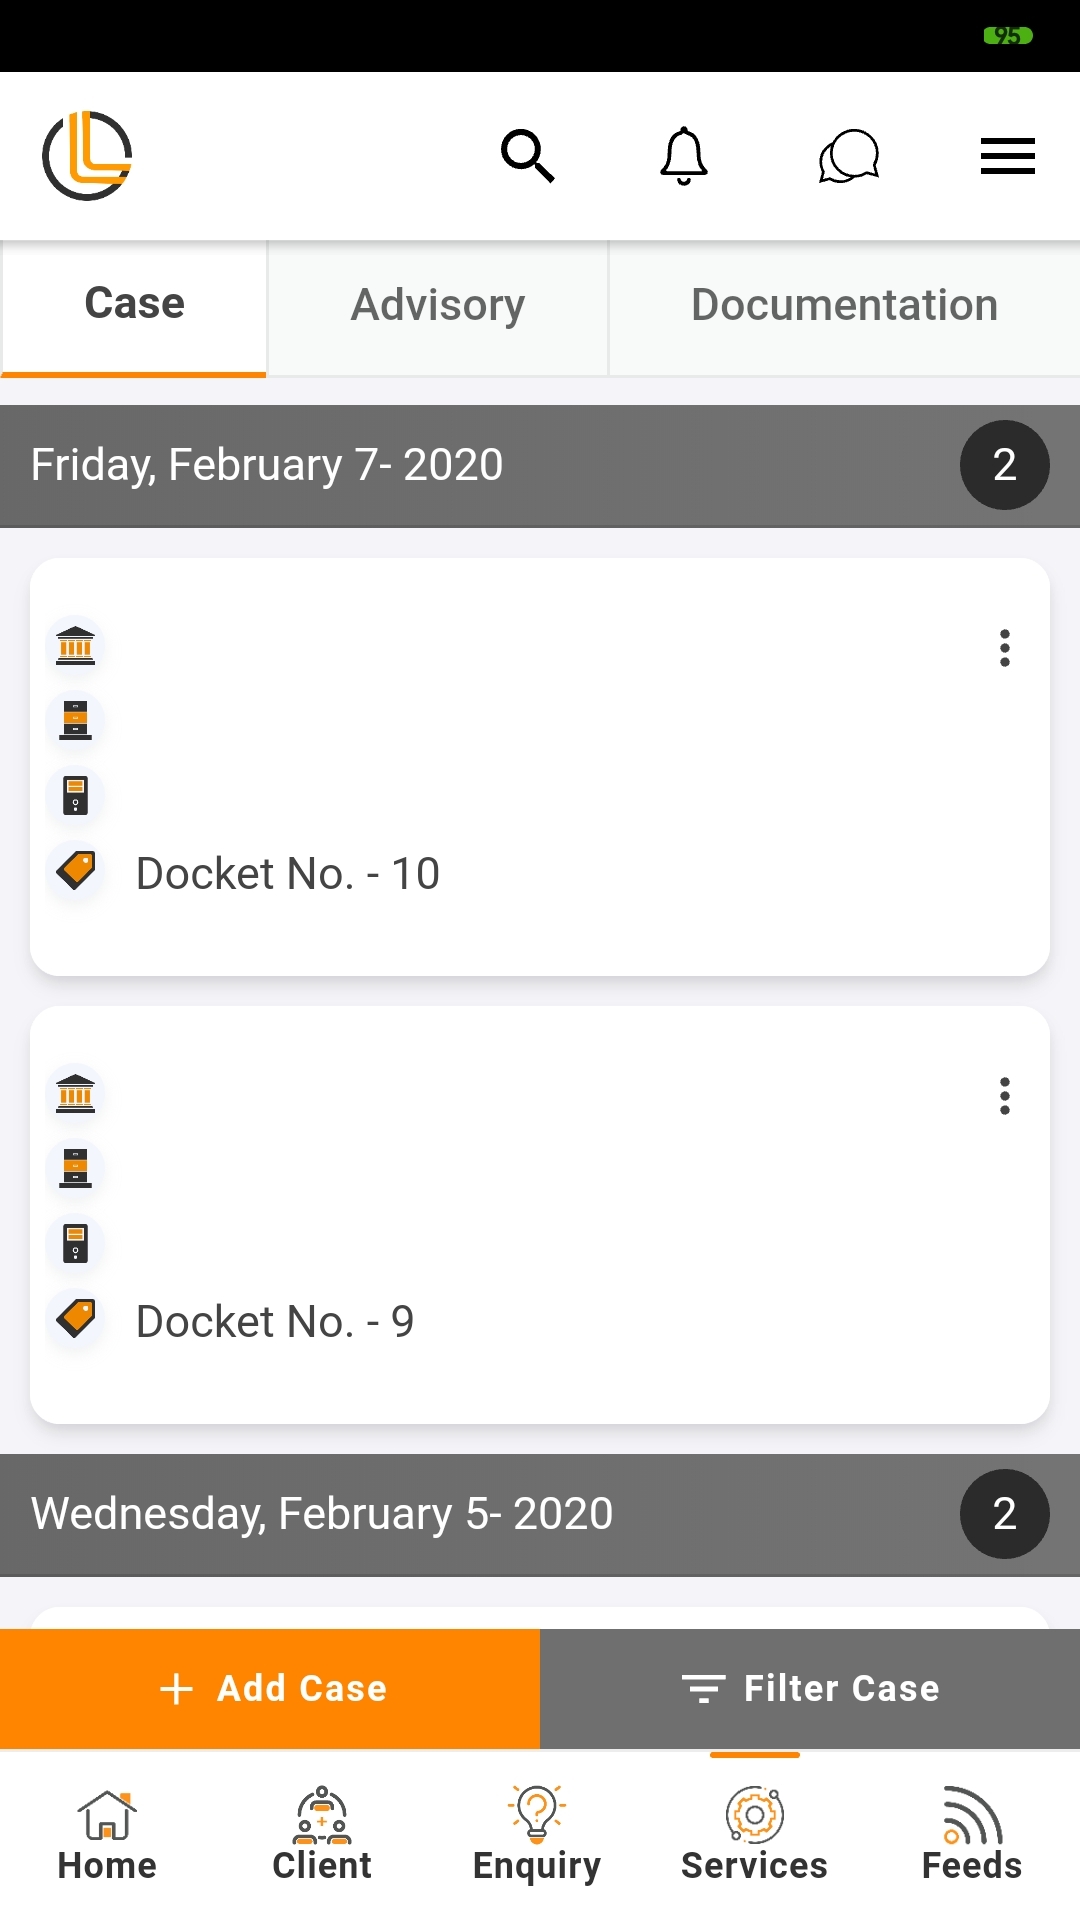Image resolution: width=1080 pixels, height=1920 pixels.
Task: Tap the app logo in header
Action: [87, 156]
